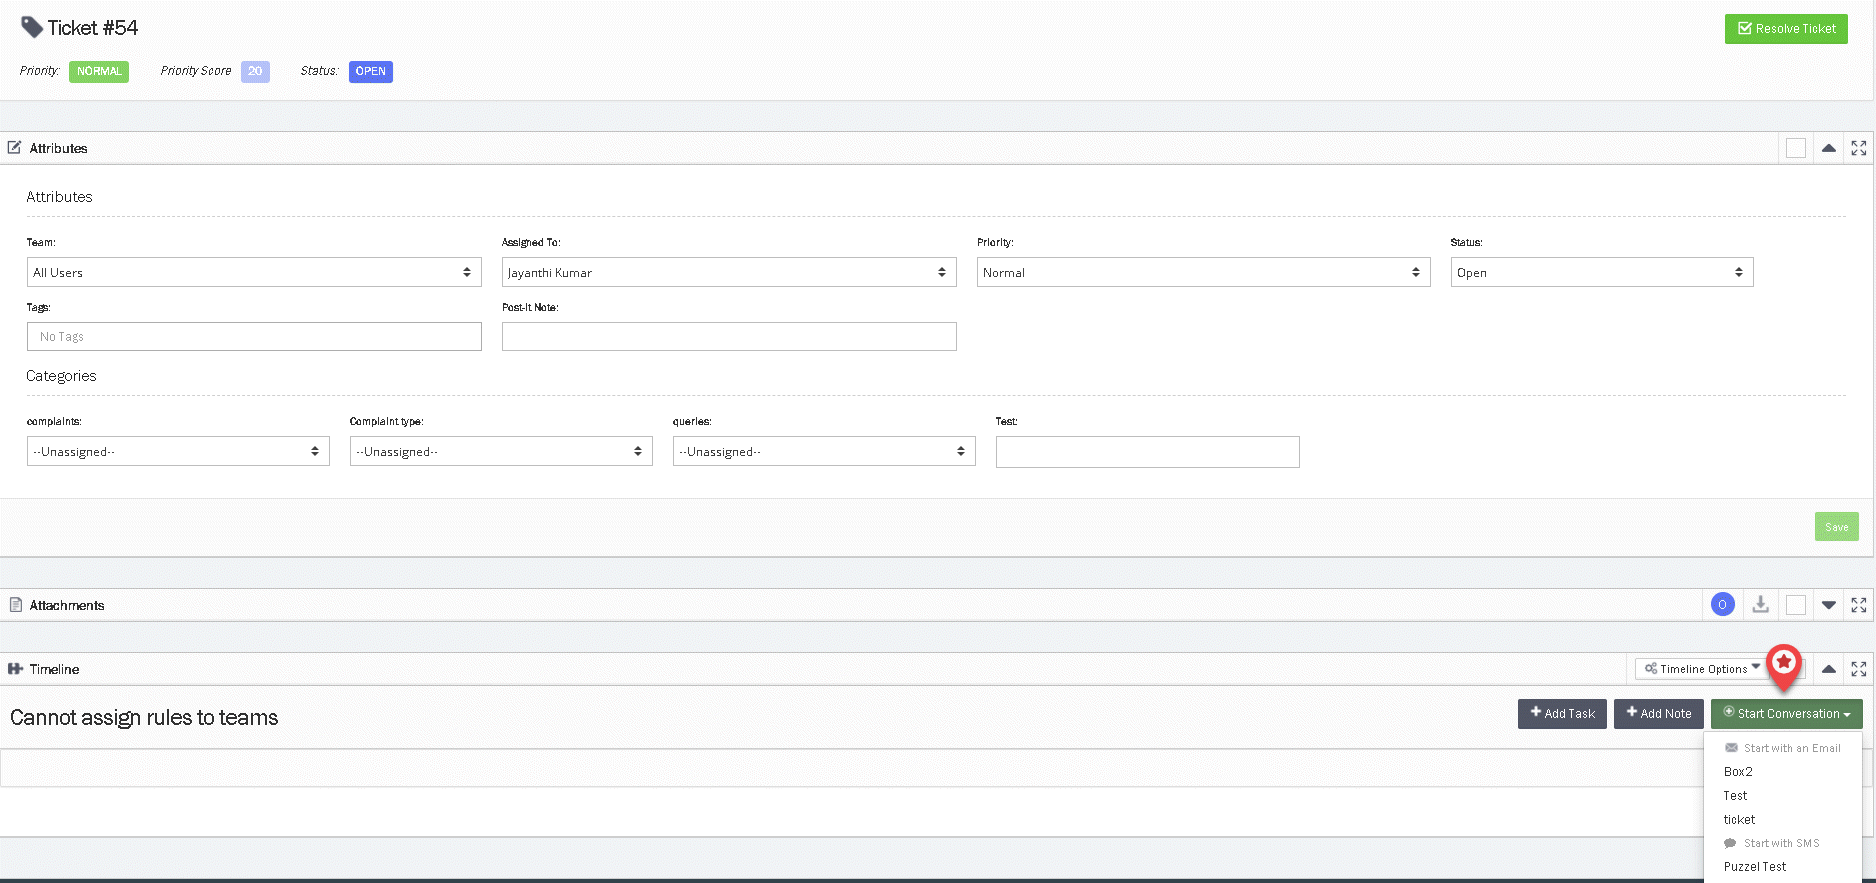Maximize the Timeline panel using fullscreen icon
Image resolution: width=1876 pixels, height=883 pixels.
(1858, 669)
